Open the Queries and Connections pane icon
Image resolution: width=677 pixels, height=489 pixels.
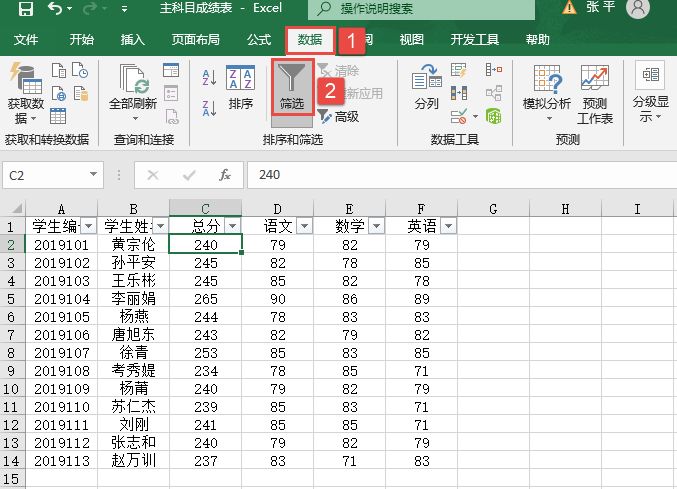click(171, 70)
